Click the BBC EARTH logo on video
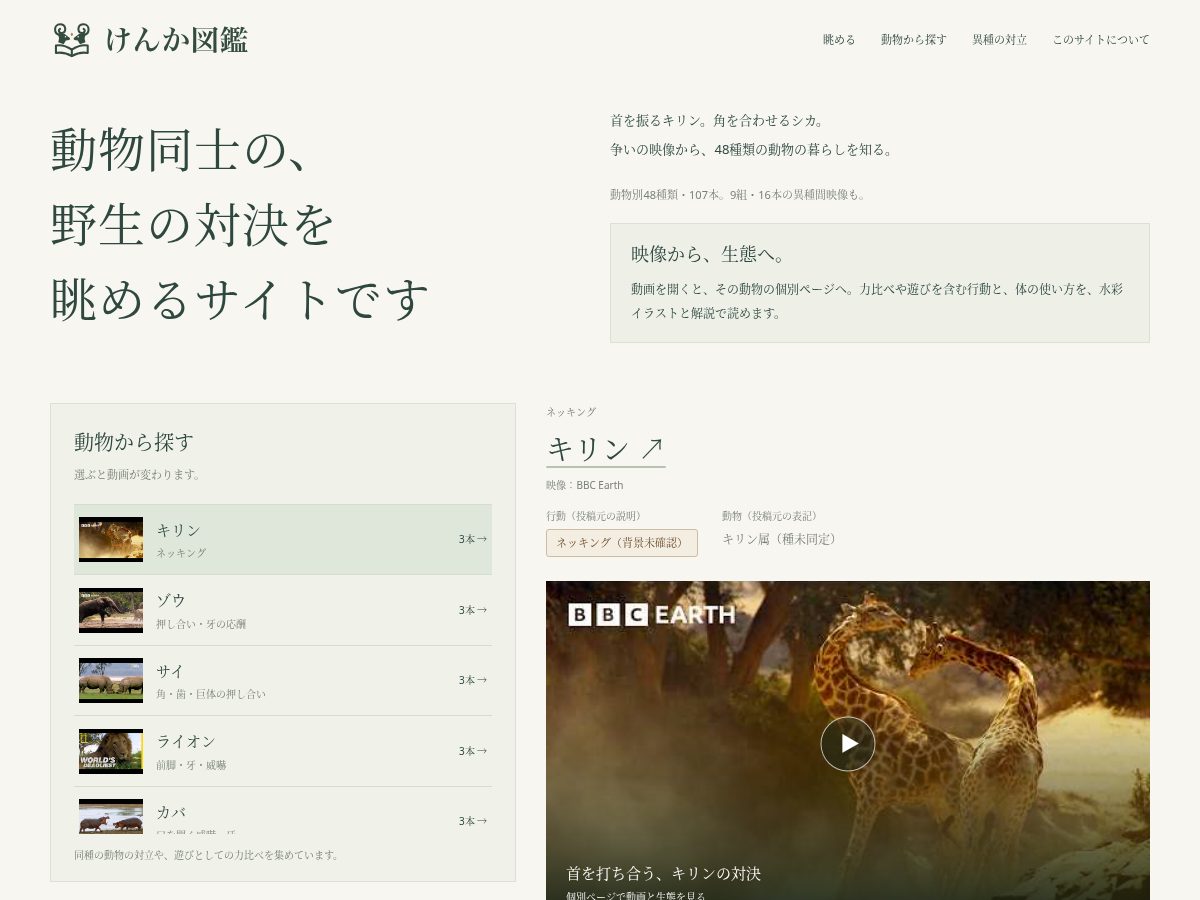Screen dimensions: 1200x900 point(652,614)
